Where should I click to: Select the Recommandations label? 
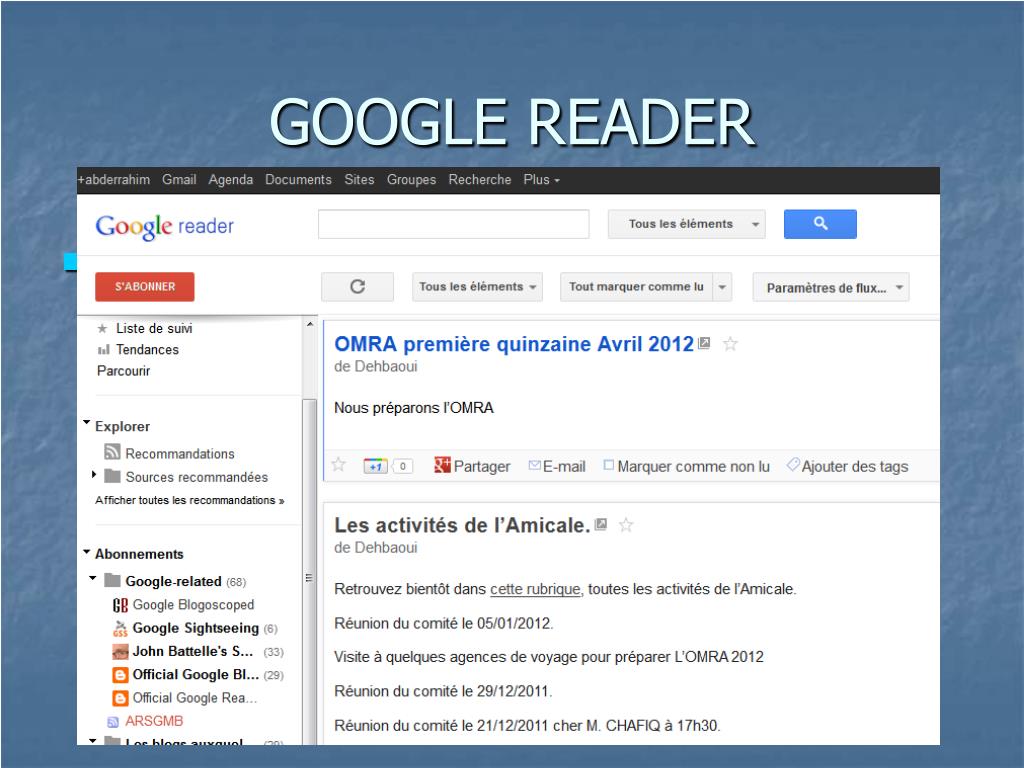point(180,454)
